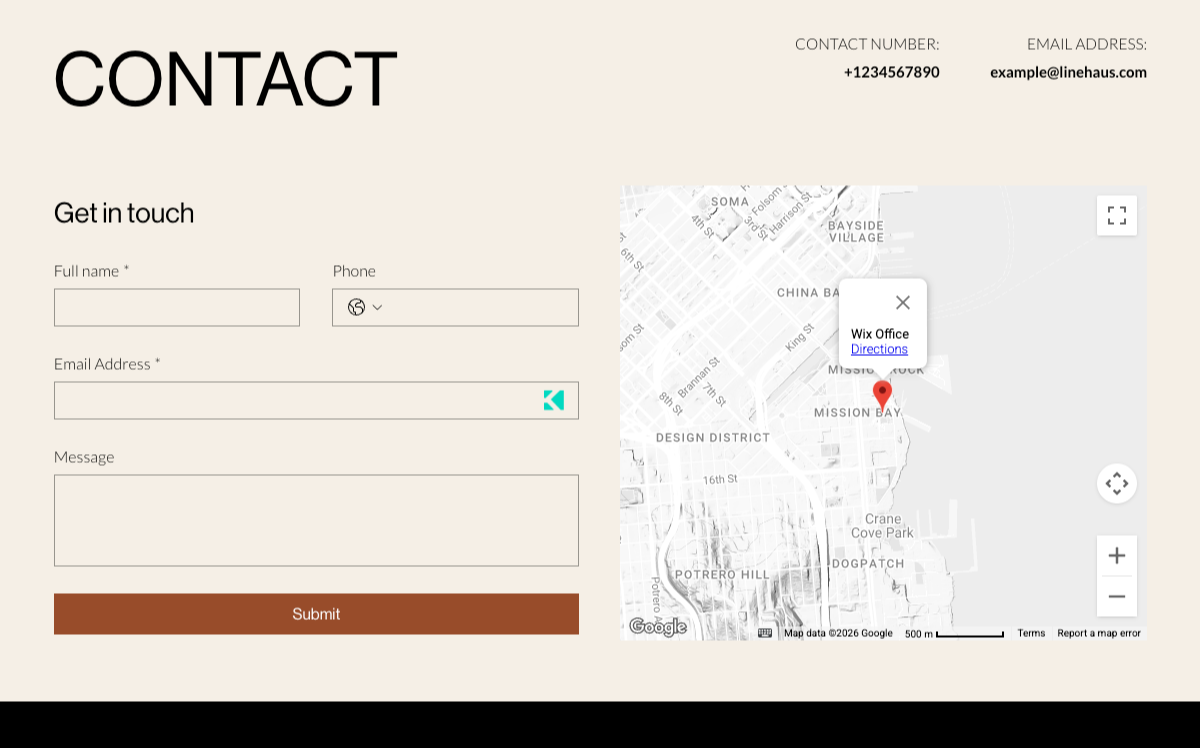Viewport: 1200px width, 748px height.
Task: Click 'Map data ©2026 Google' text
Action: pos(838,633)
